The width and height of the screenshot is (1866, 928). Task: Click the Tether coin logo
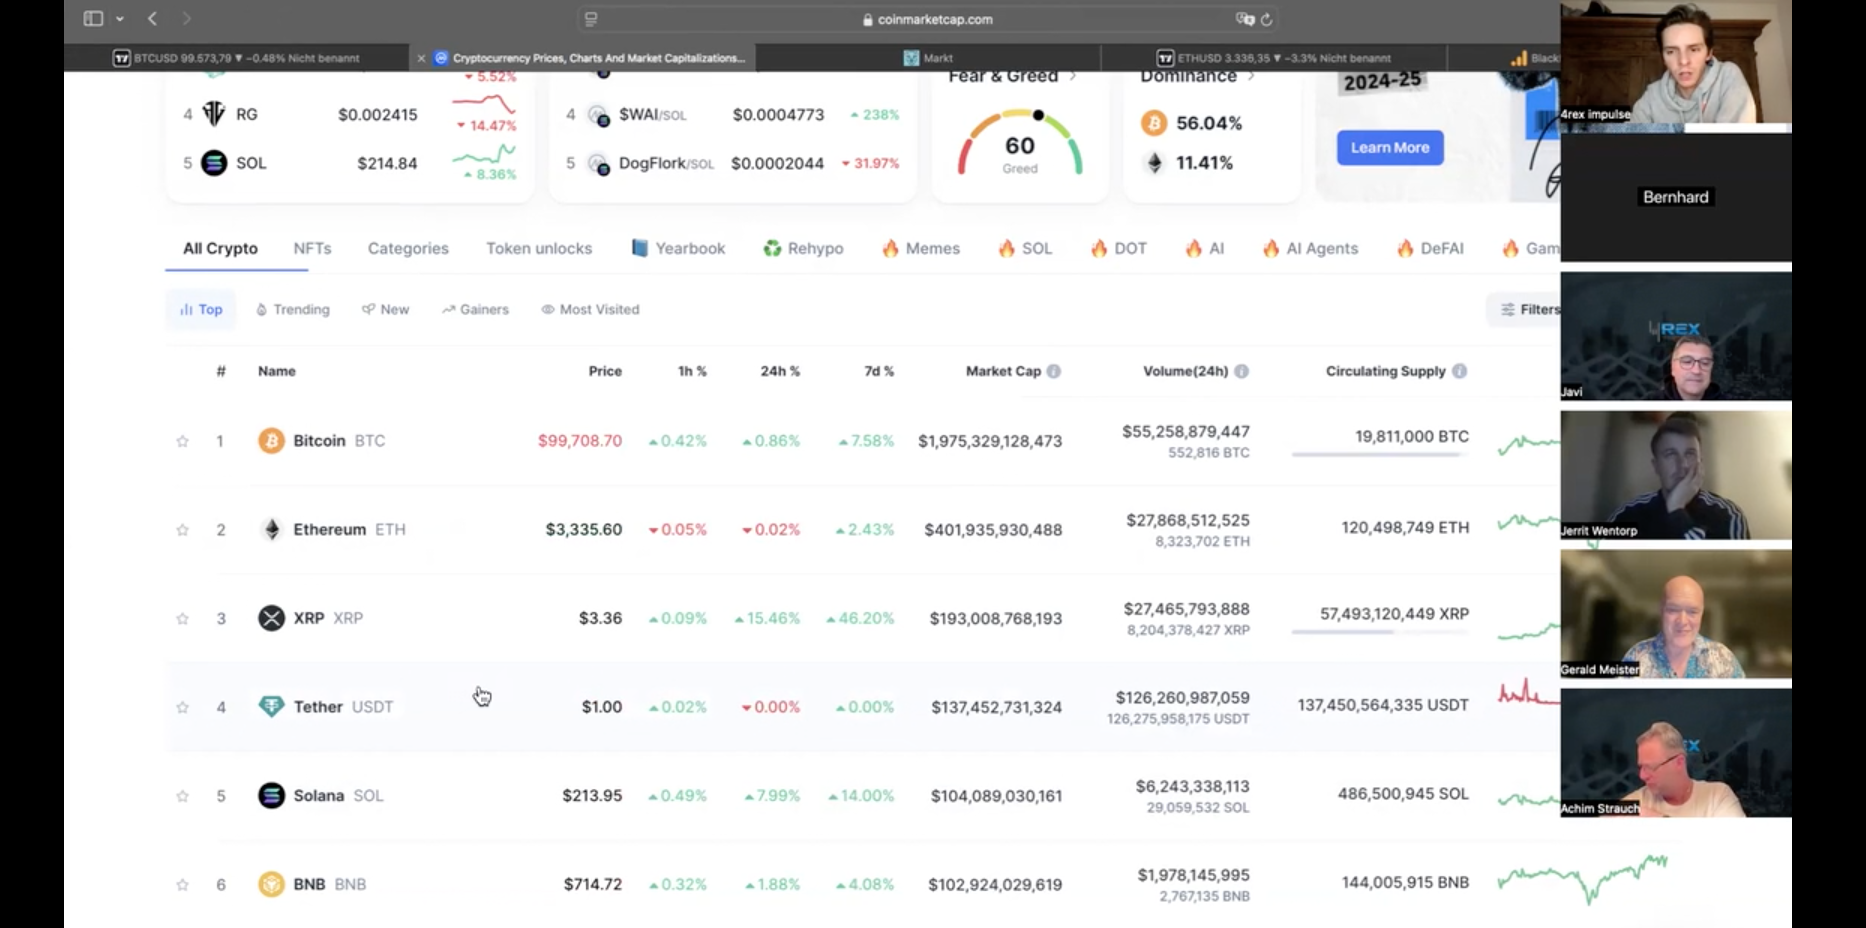click(271, 707)
